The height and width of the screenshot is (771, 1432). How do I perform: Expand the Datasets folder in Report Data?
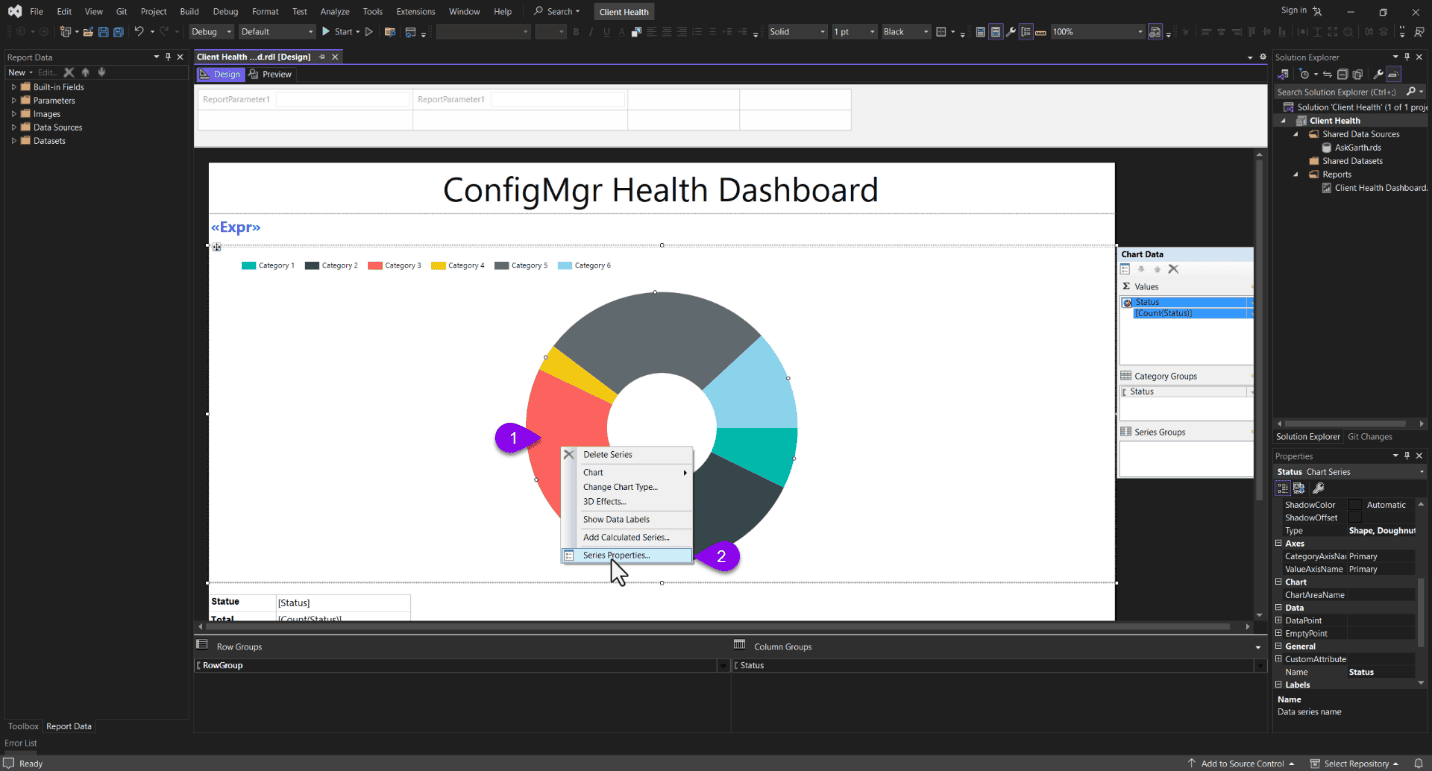click(14, 141)
